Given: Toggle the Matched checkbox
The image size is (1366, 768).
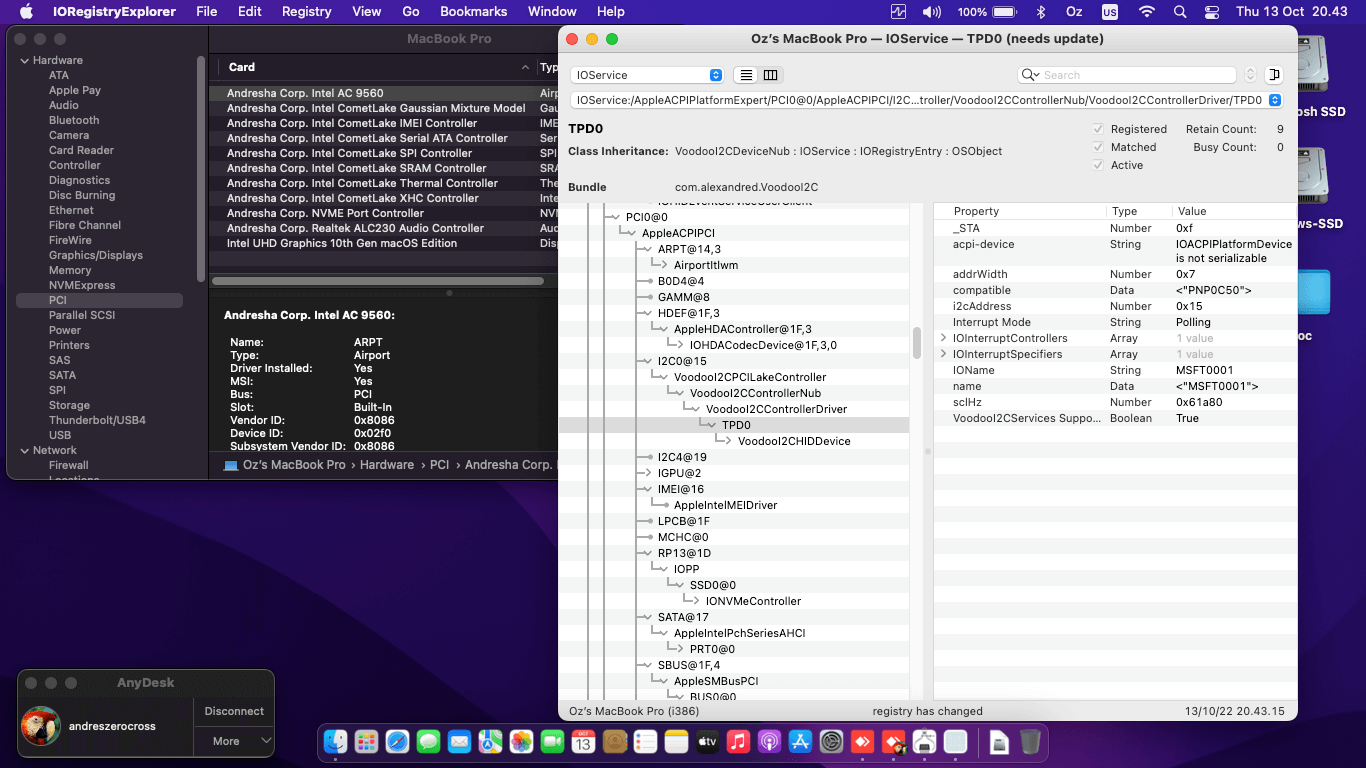Looking at the screenshot, I should pos(1098,147).
